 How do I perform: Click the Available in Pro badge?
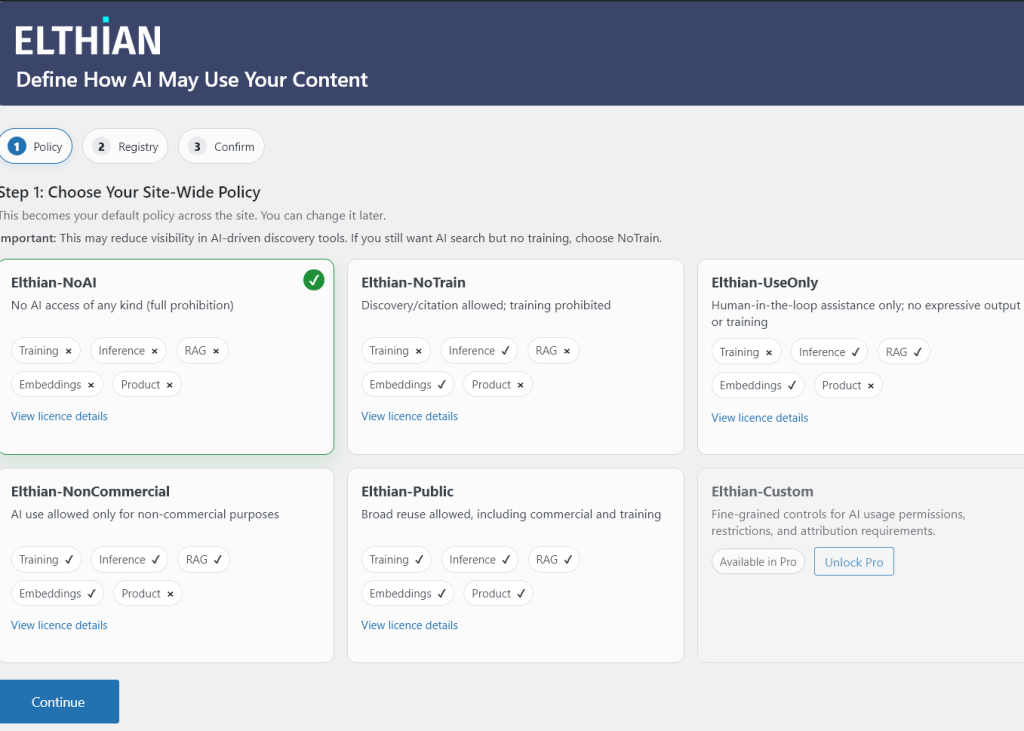(758, 562)
